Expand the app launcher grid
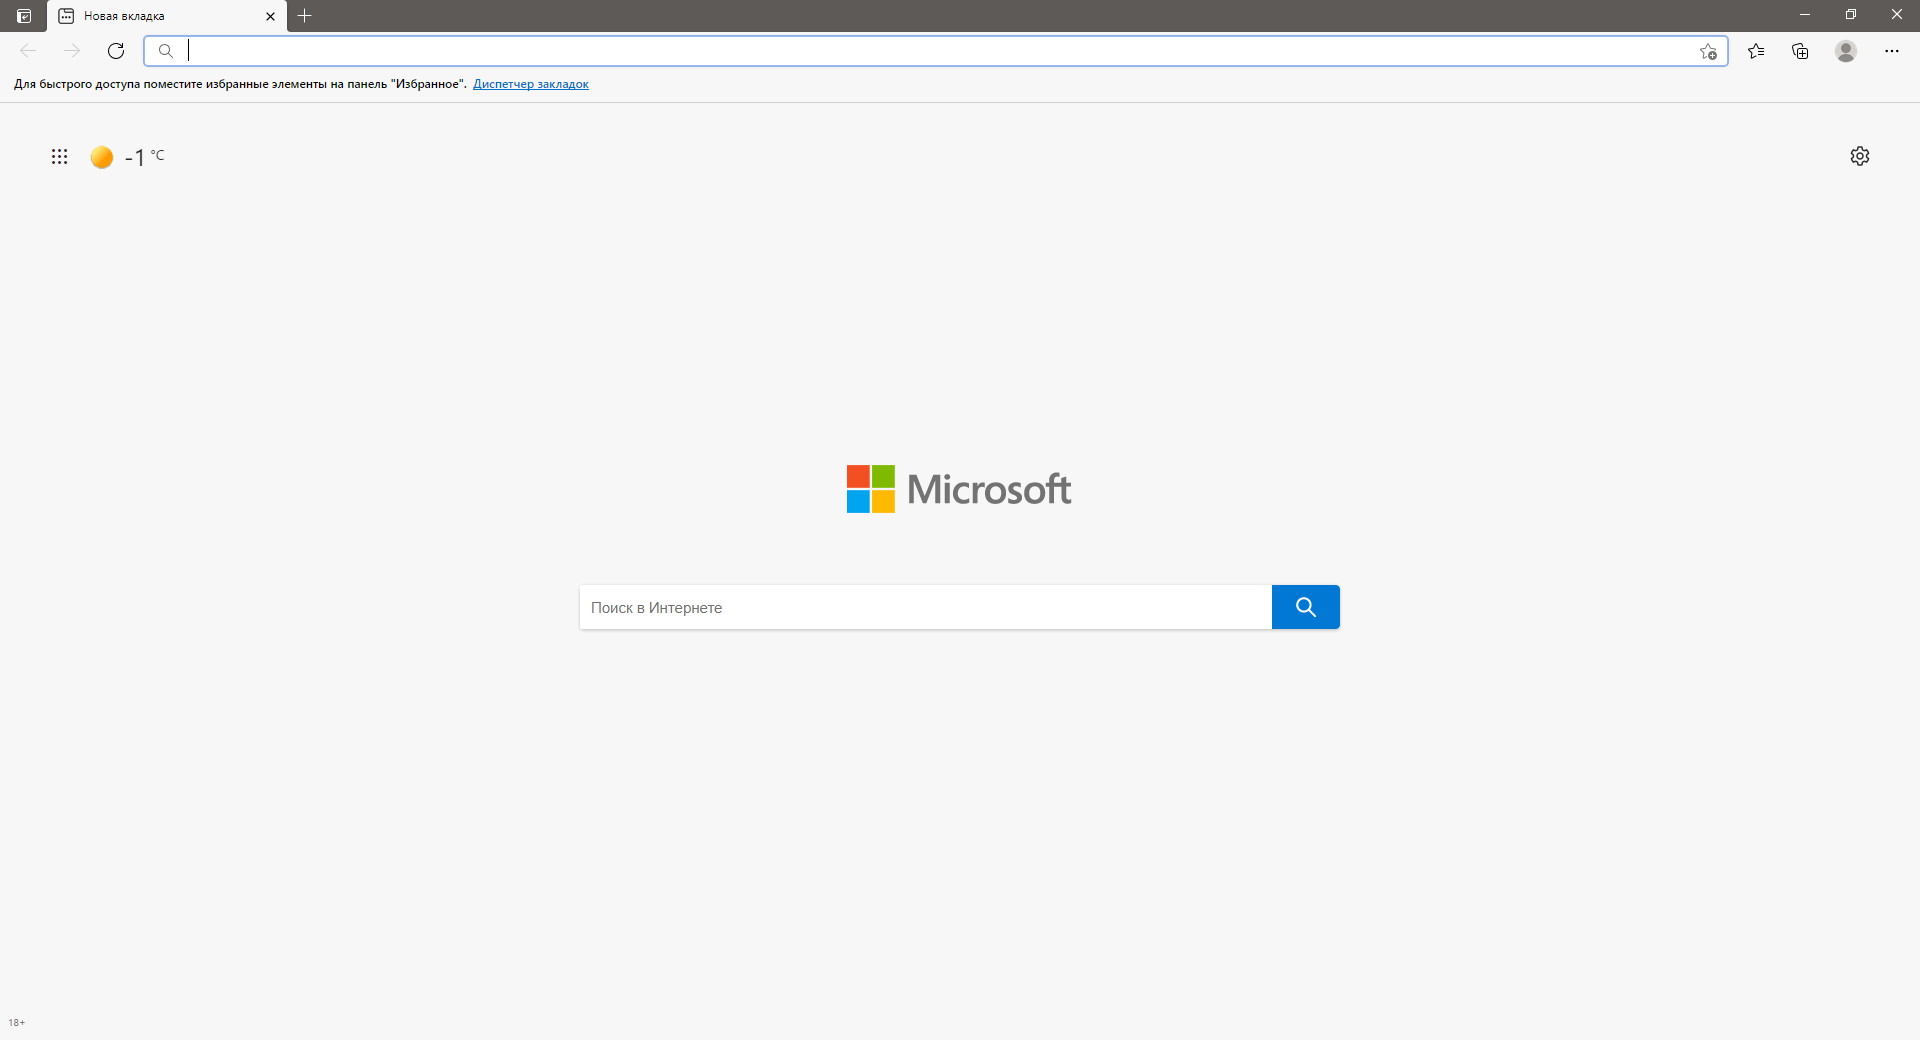Viewport: 1920px width, 1040px height. [60, 157]
